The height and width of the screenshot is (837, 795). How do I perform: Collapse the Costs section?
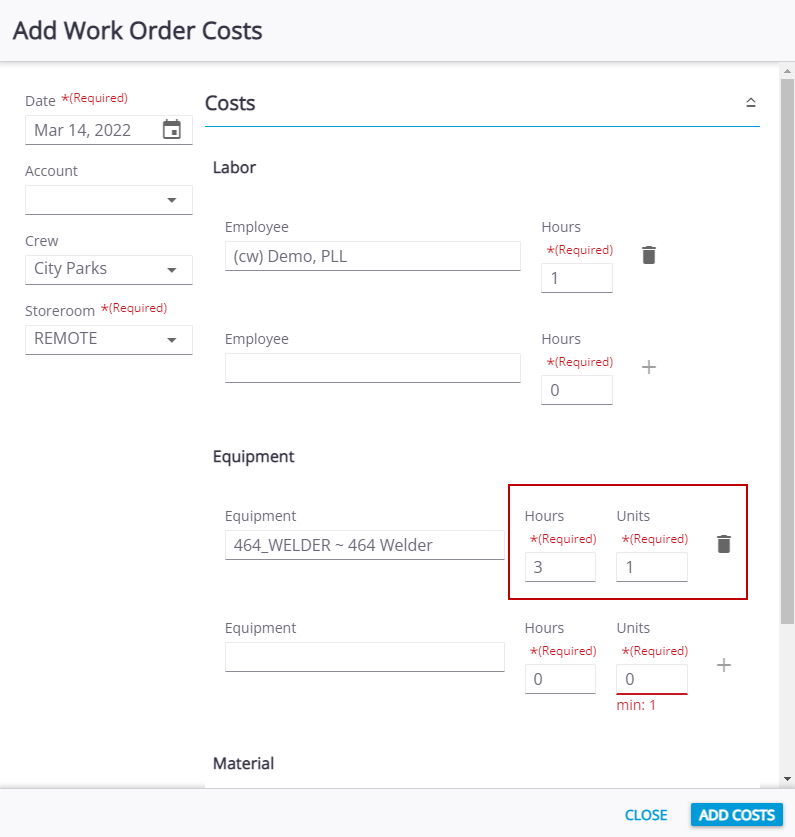751,102
